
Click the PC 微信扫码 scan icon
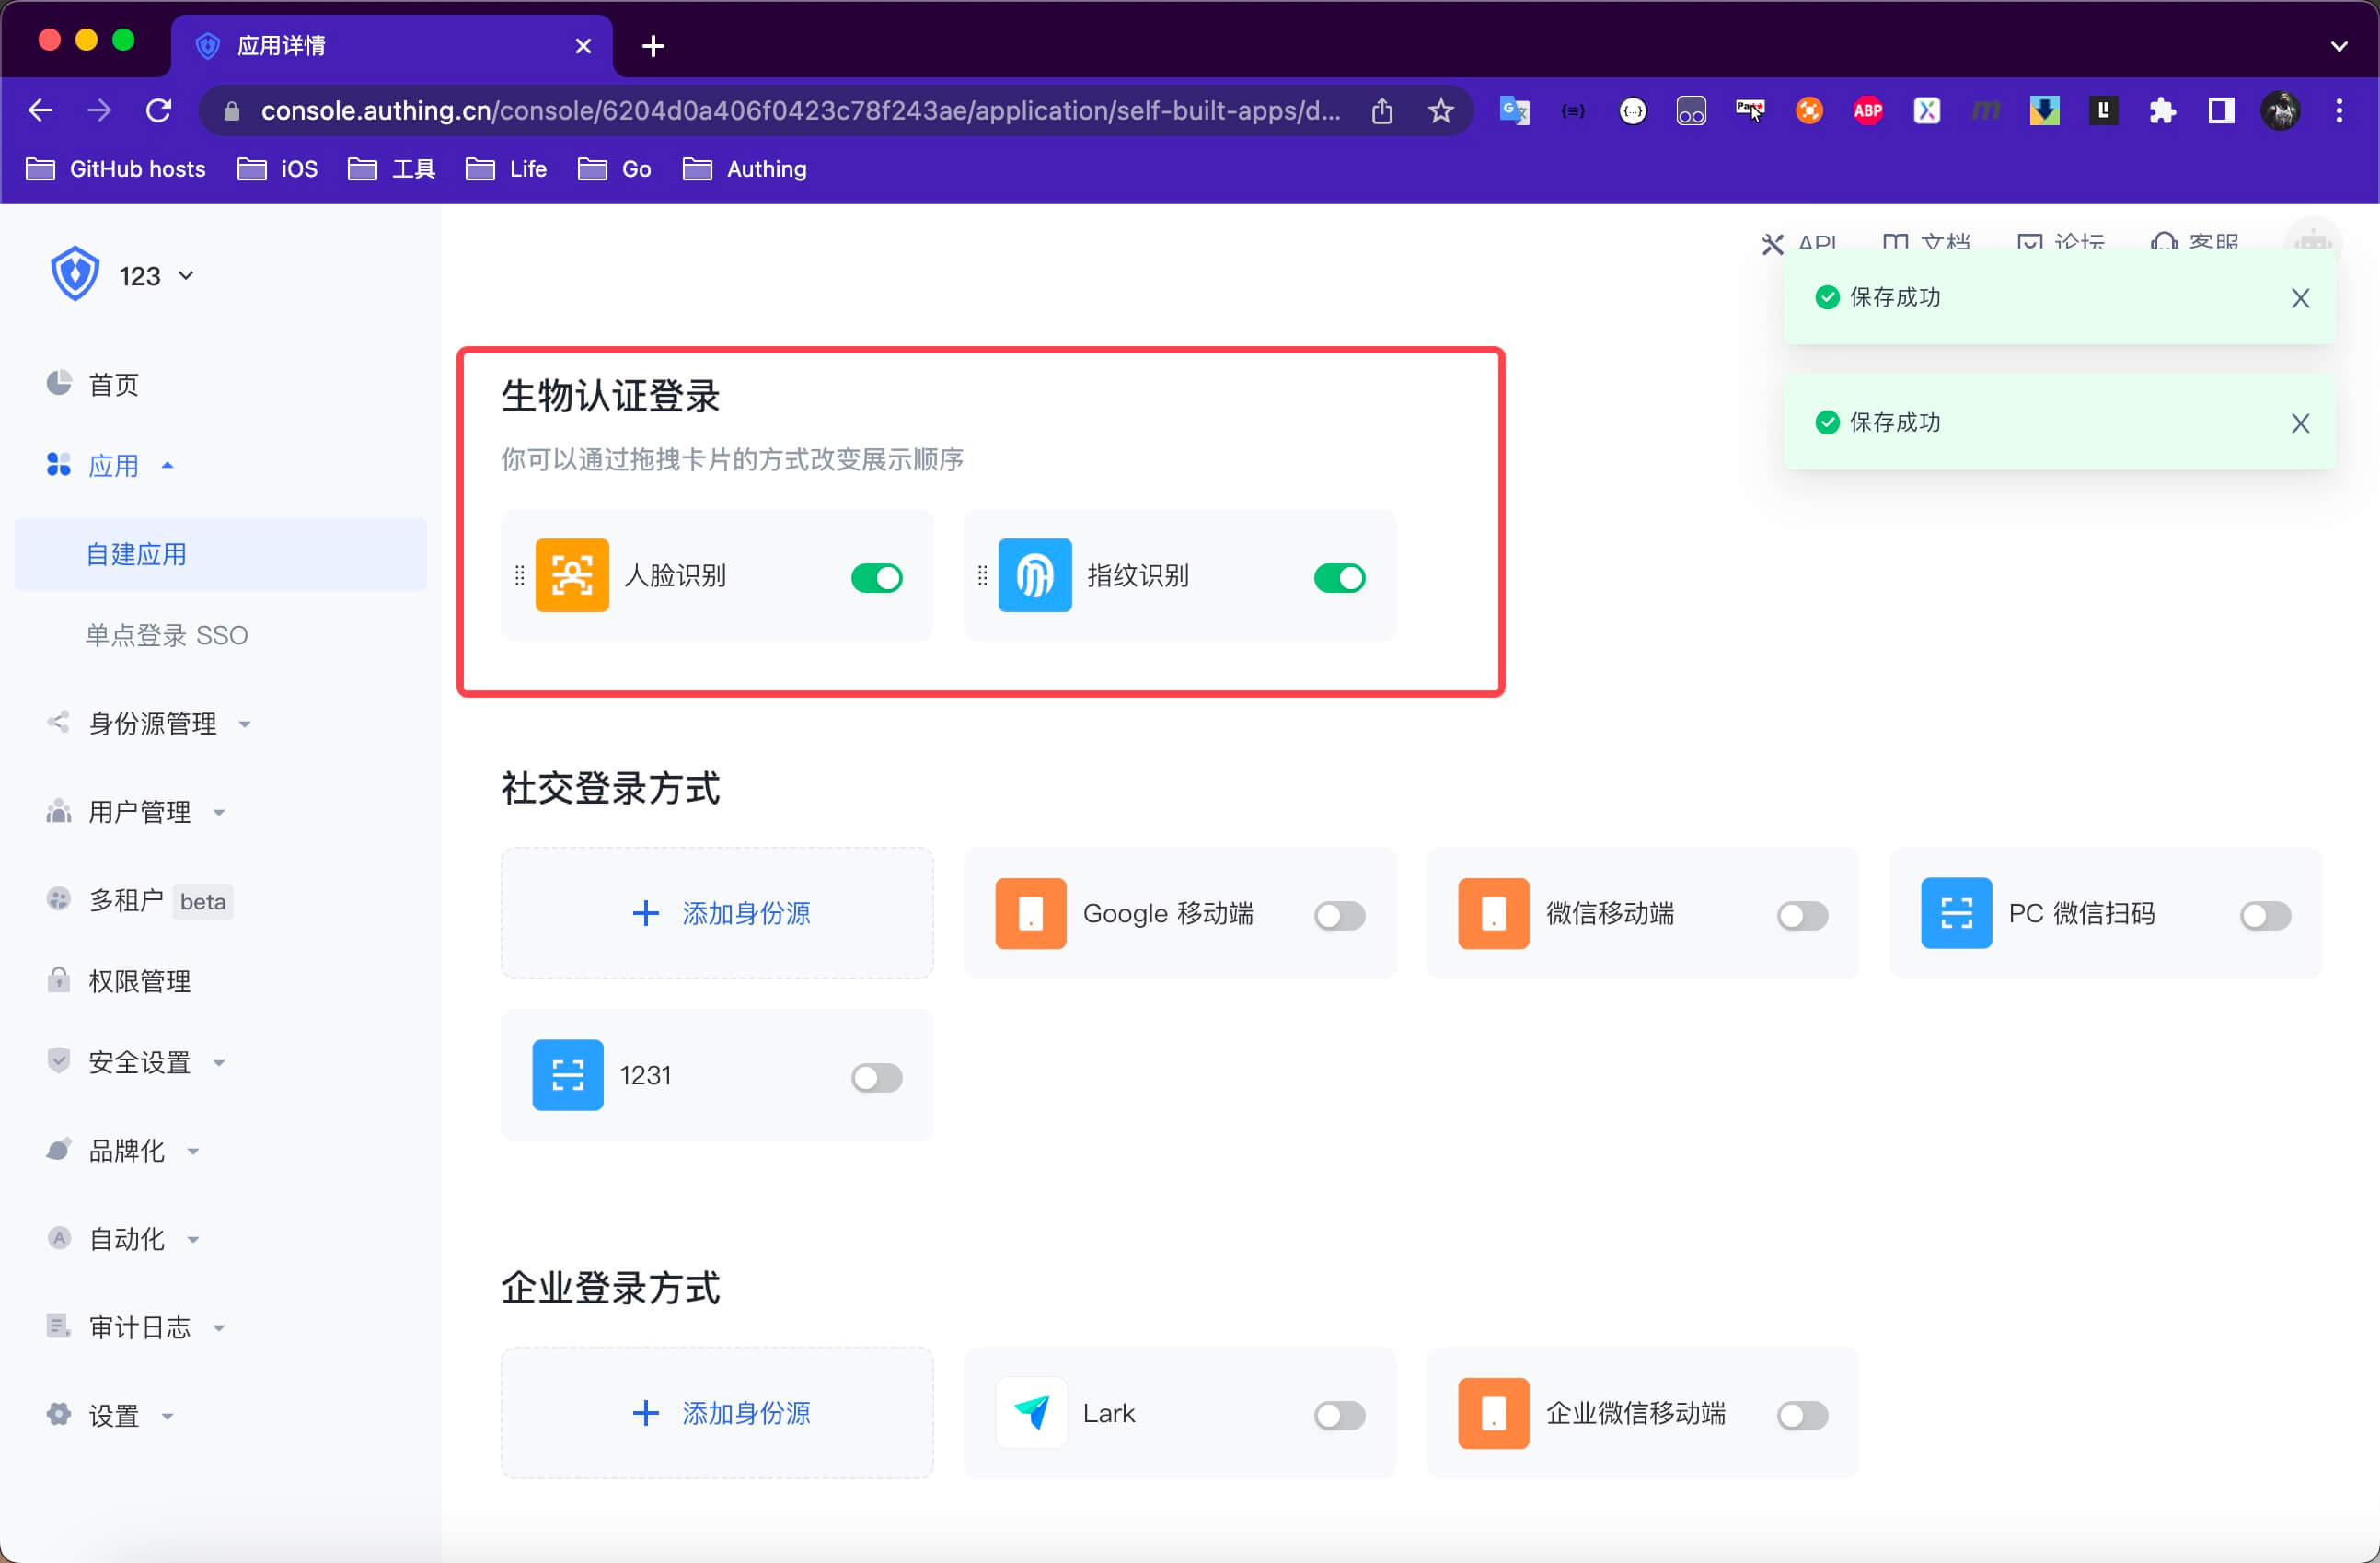coord(1956,913)
